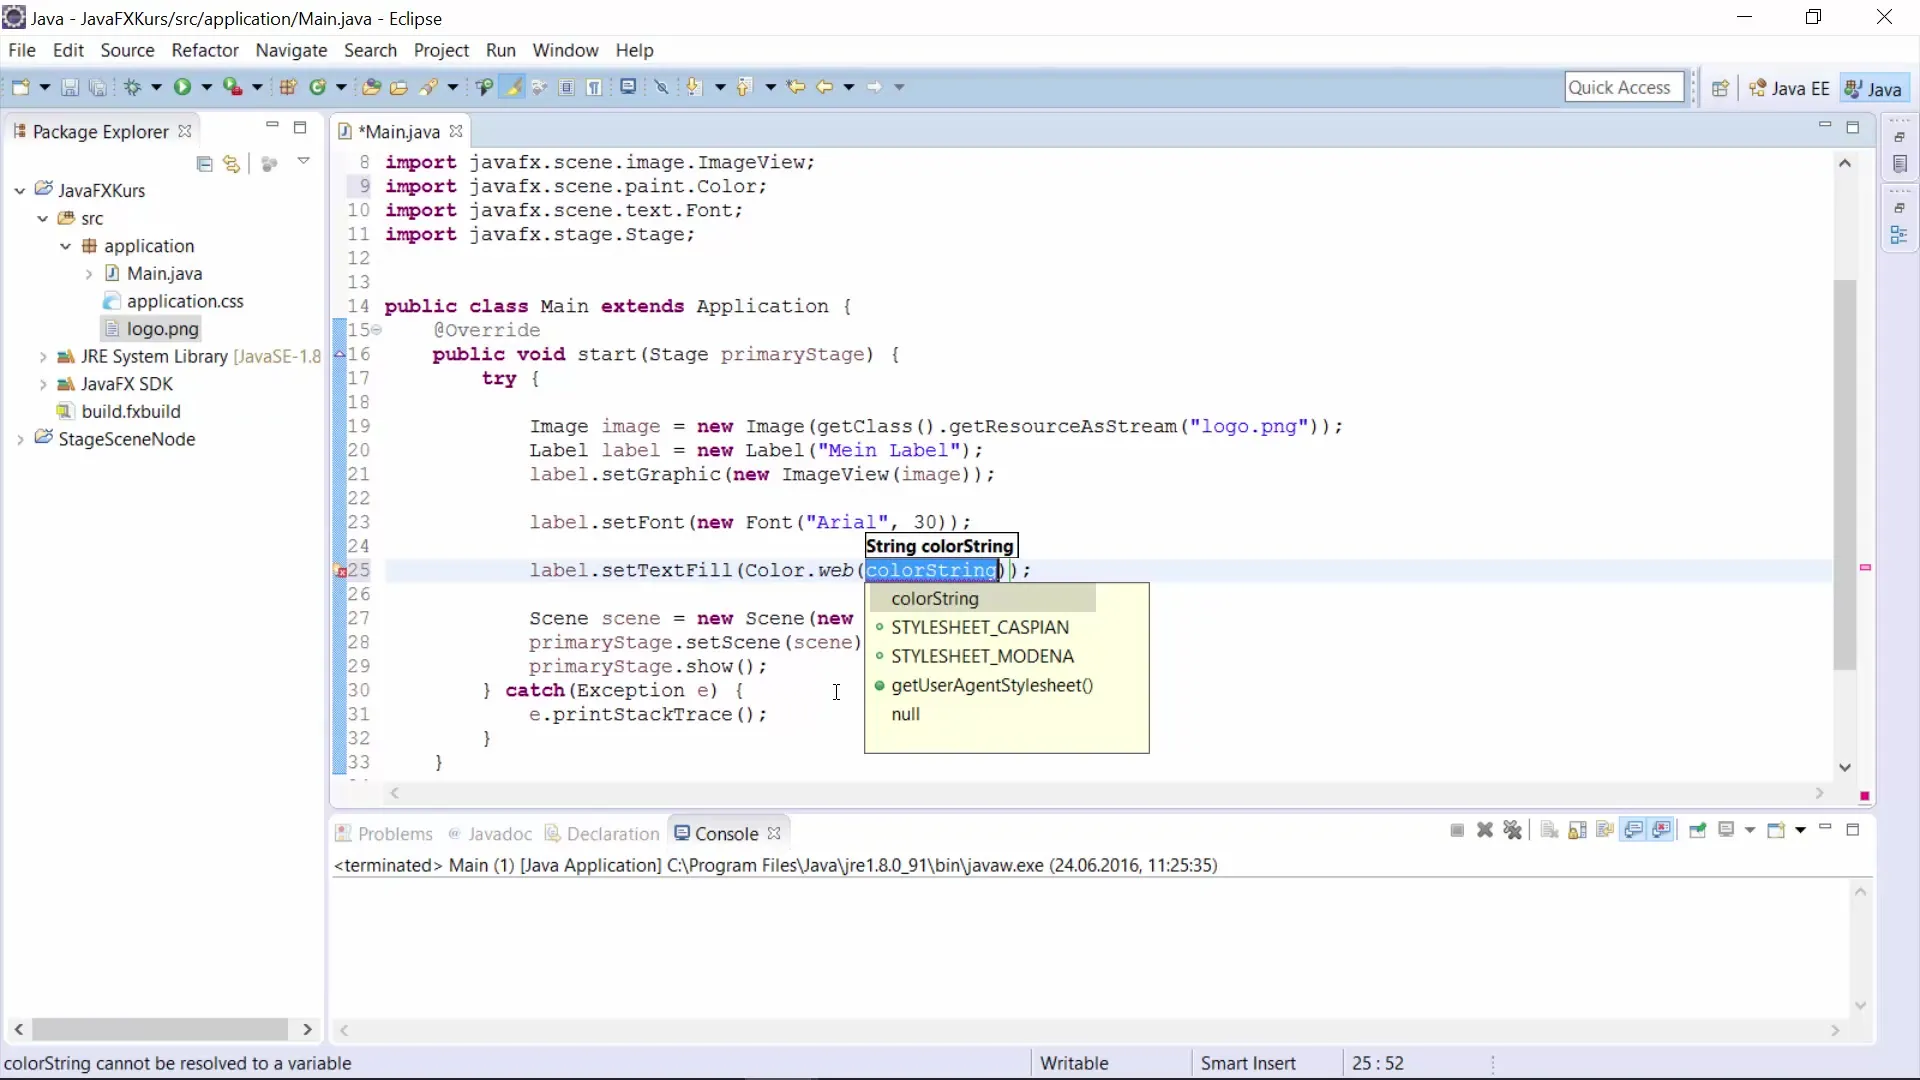
Task: Click the red error marker in overview ruler
Action: (x=1865, y=568)
